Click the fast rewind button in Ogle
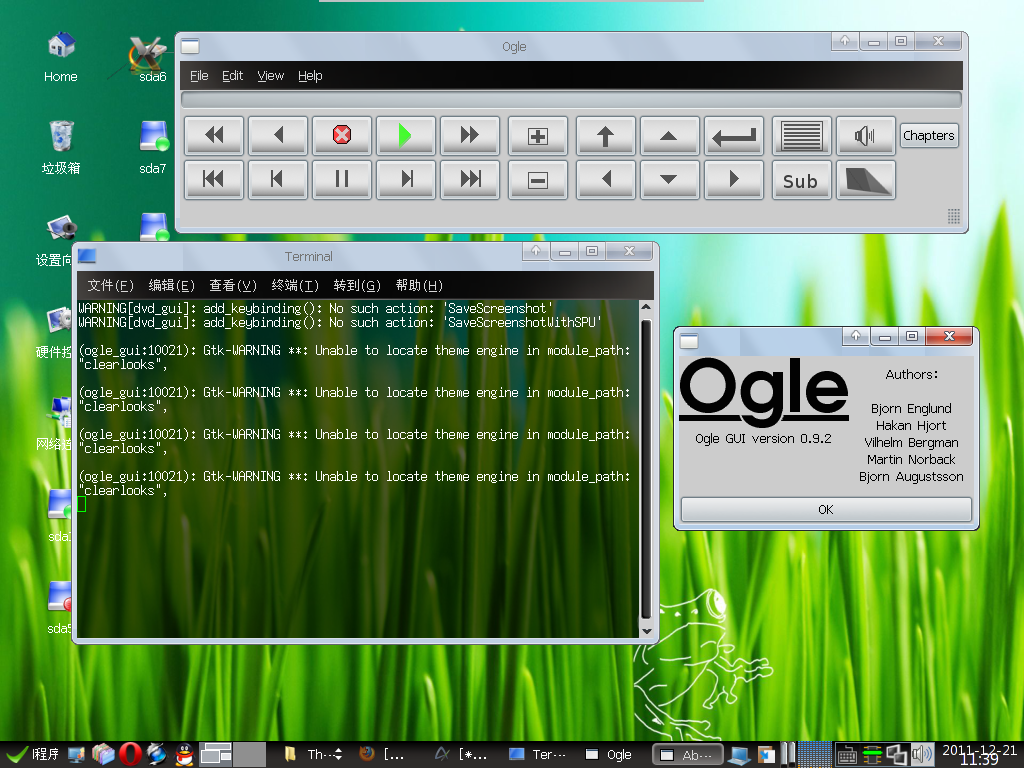This screenshot has width=1024, height=768. pos(214,136)
